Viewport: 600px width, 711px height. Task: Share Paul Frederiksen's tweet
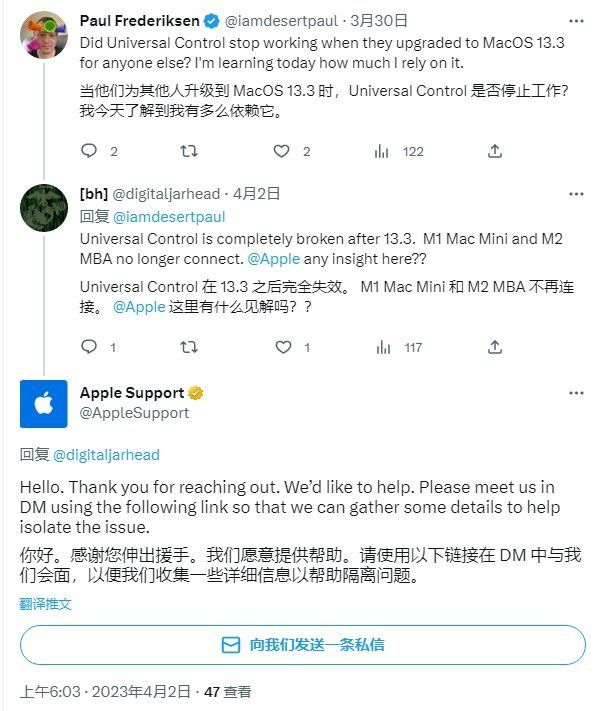[495, 151]
